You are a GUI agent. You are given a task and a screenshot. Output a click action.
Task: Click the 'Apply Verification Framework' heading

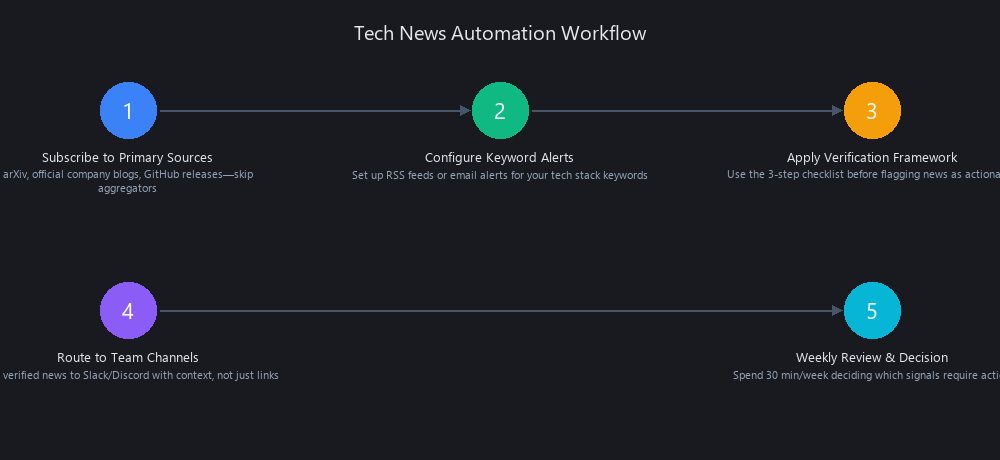(x=872, y=158)
